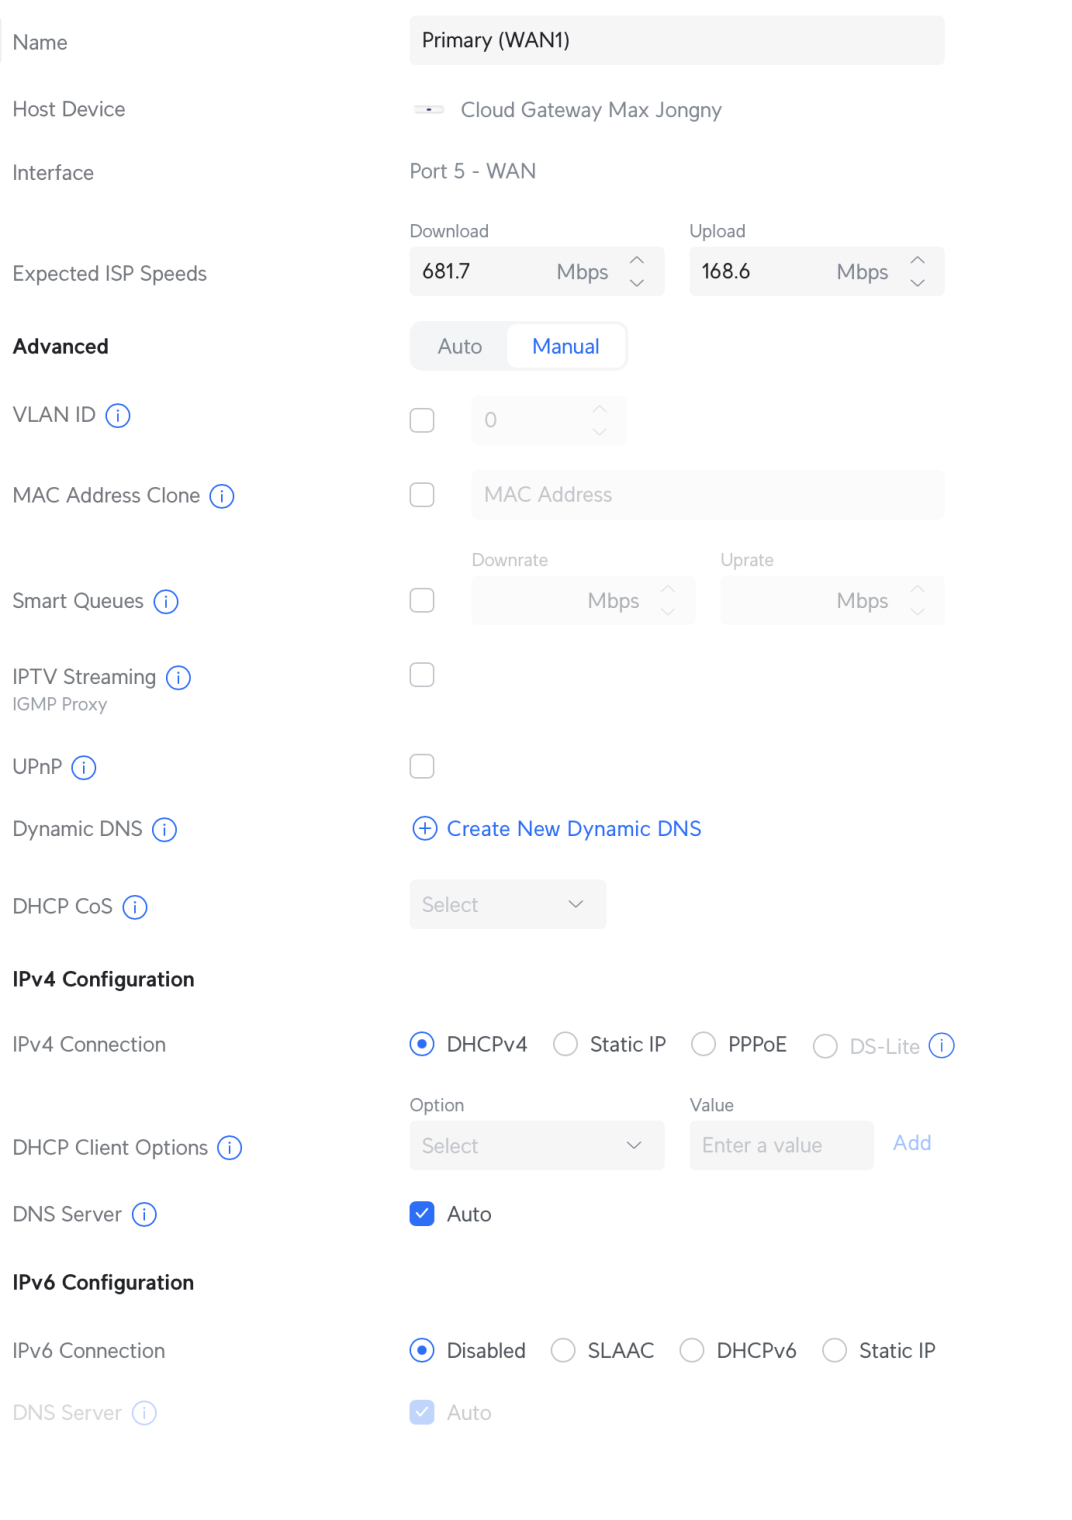This screenshot has width=1072, height=1520.
Task: Select the Manual advanced tab
Action: pos(565,347)
